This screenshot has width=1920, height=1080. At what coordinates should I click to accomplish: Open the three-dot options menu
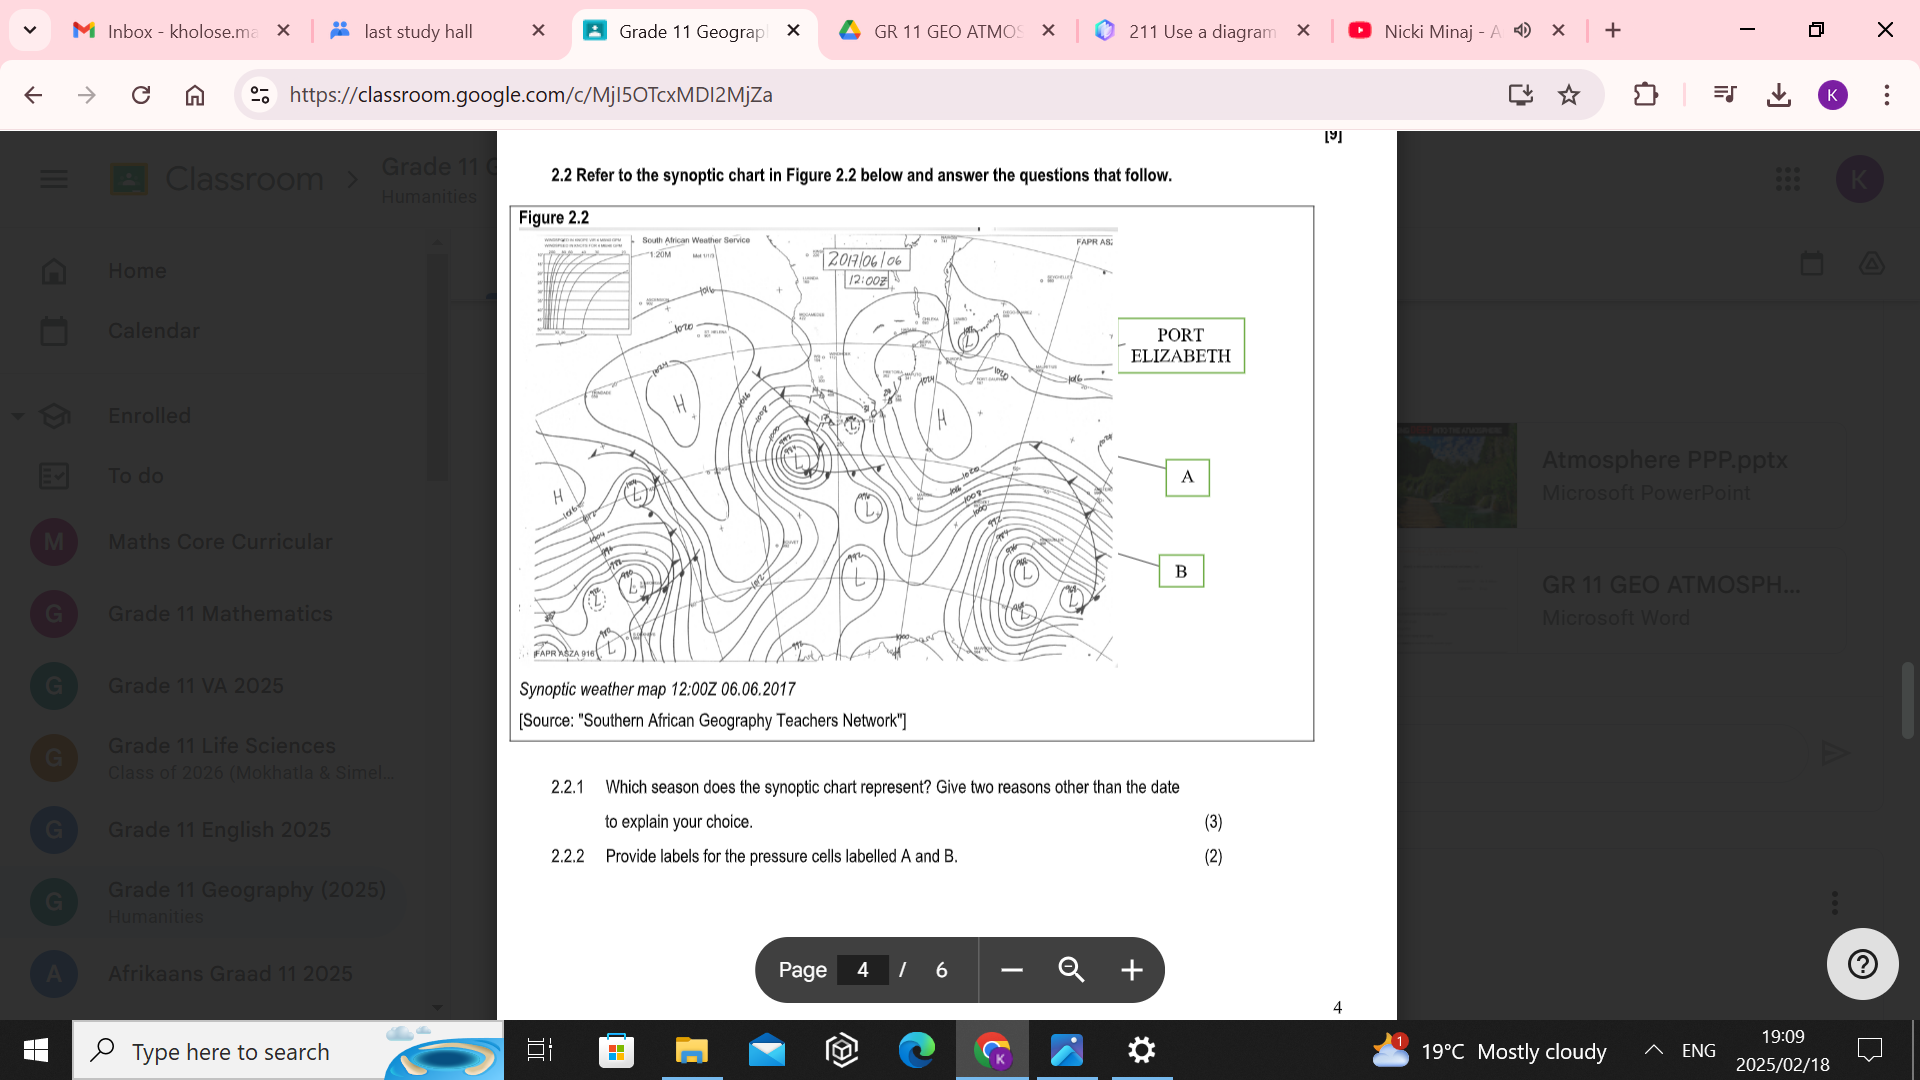click(1835, 902)
